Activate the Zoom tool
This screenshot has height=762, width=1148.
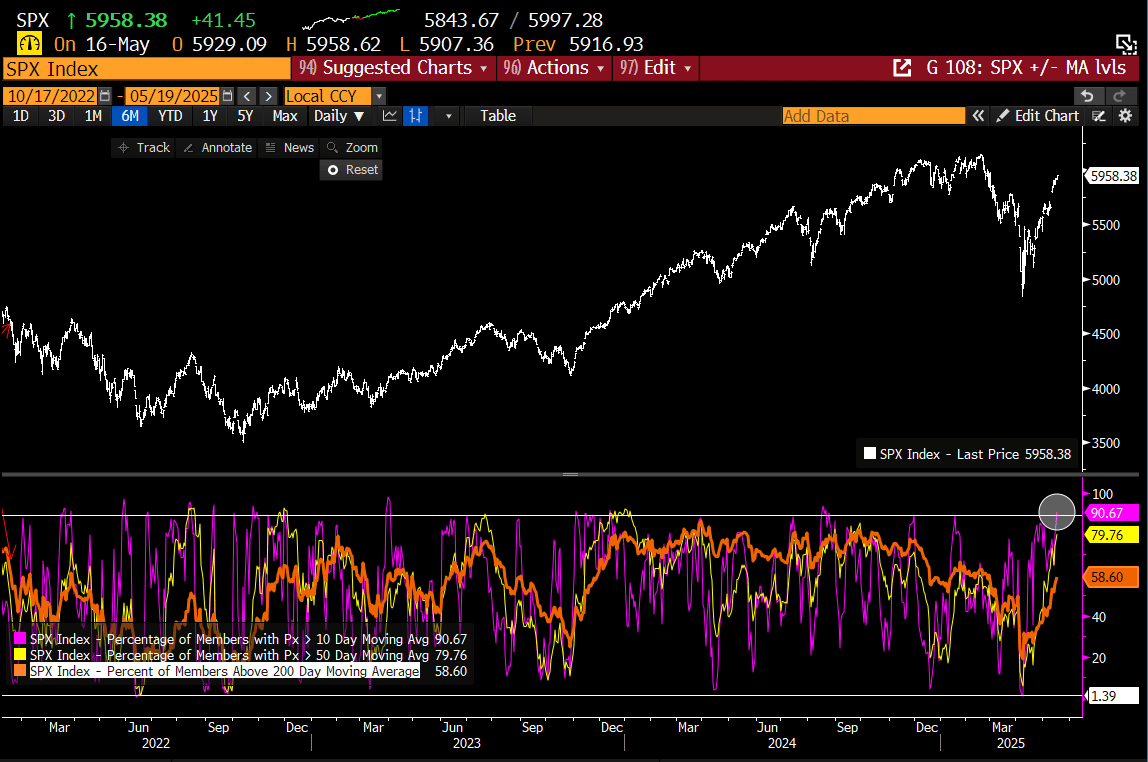pos(352,147)
